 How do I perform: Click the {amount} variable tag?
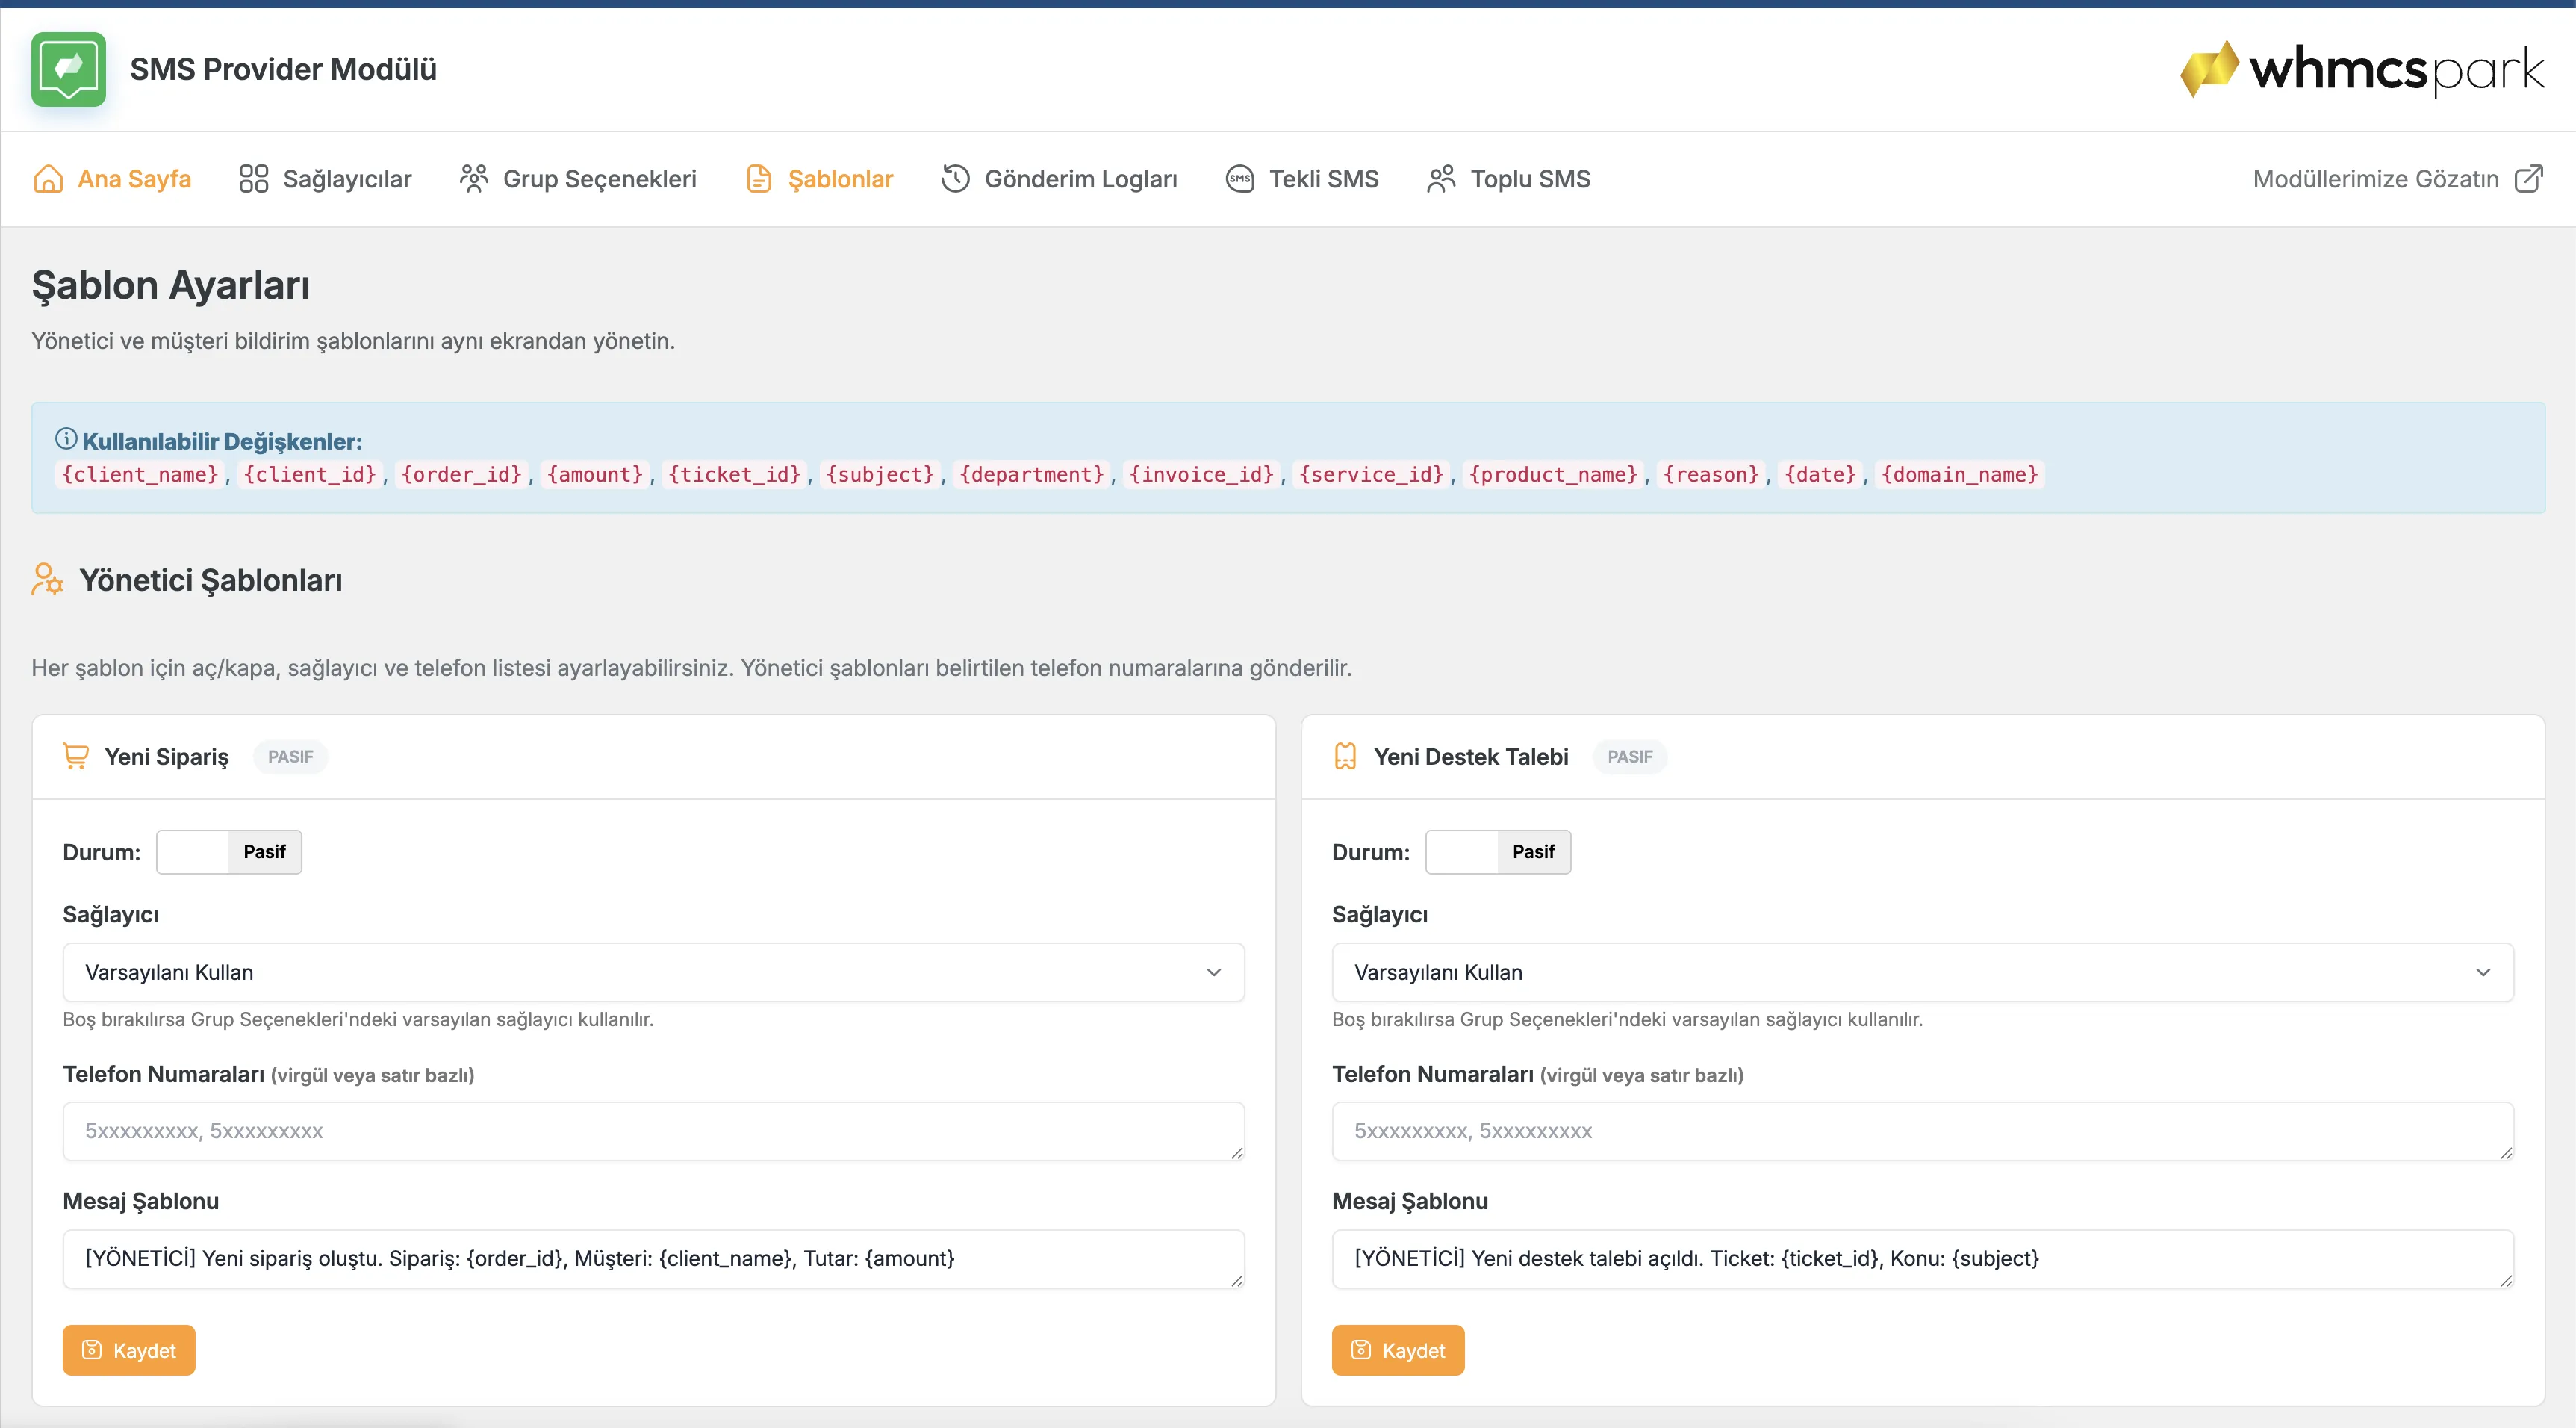coord(595,474)
